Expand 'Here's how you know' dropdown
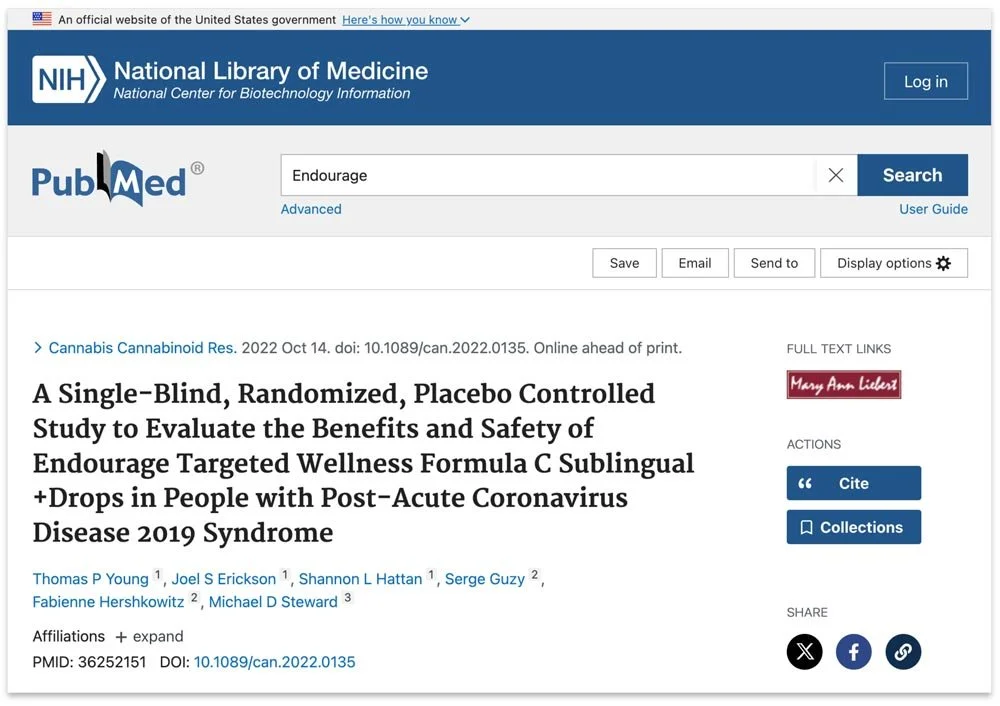1000x706 pixels. tap(406, 20)
